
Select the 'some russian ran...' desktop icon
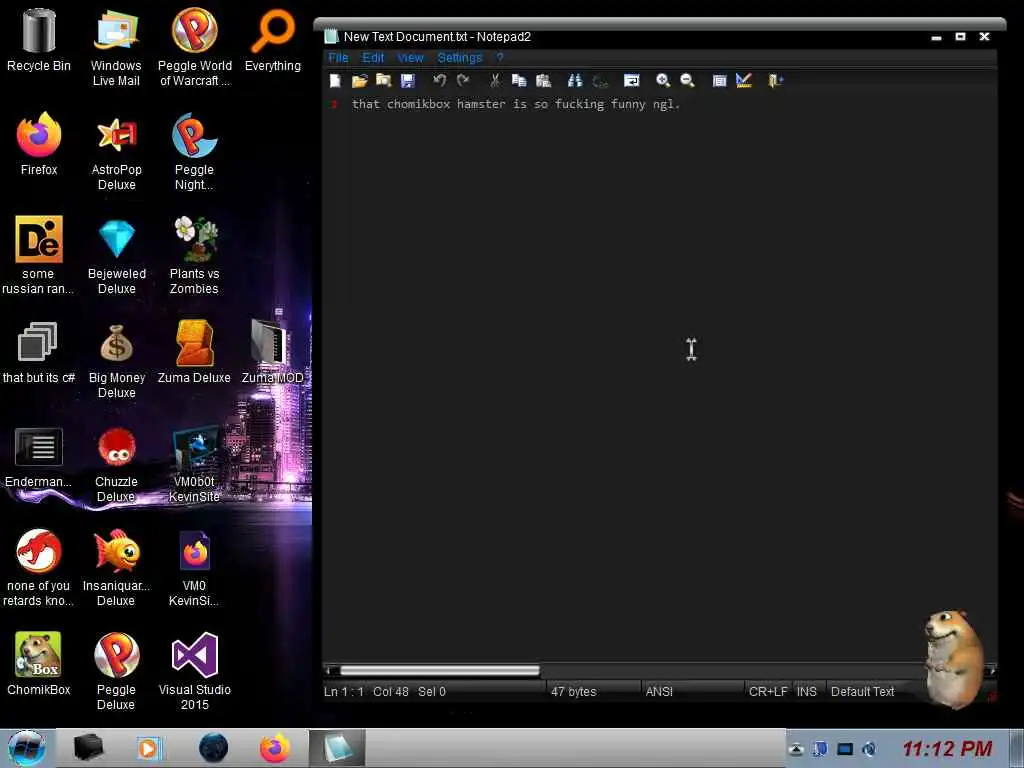pyautogui.click(x=39, y=255)
